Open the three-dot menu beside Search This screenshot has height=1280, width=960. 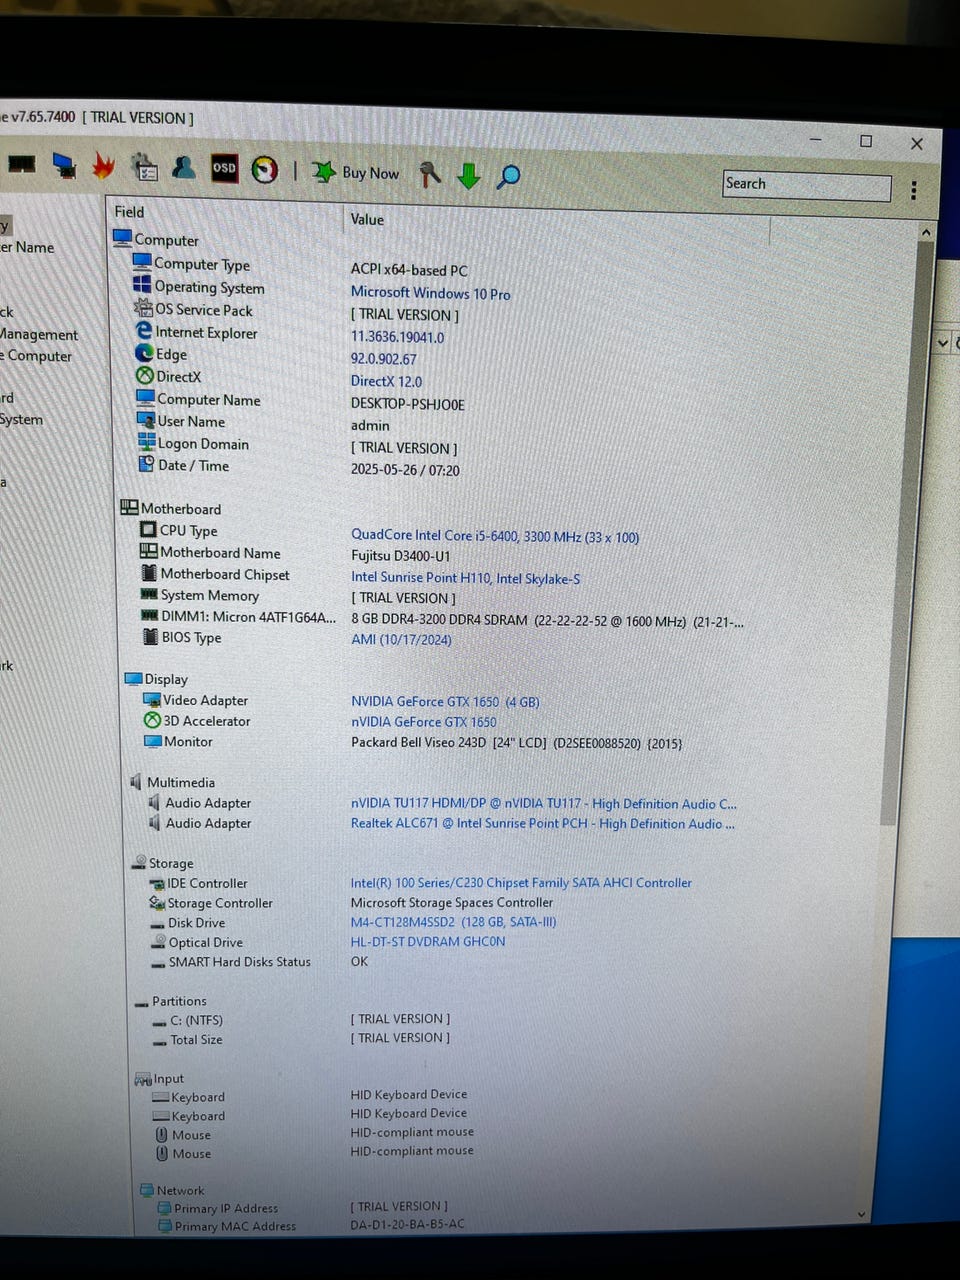click(914, 190)
